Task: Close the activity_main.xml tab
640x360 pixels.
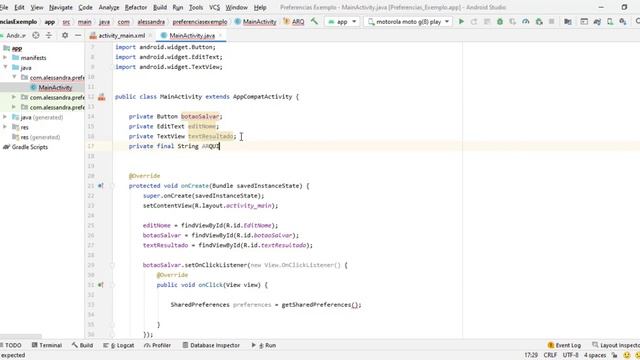Action: point(150,36)
